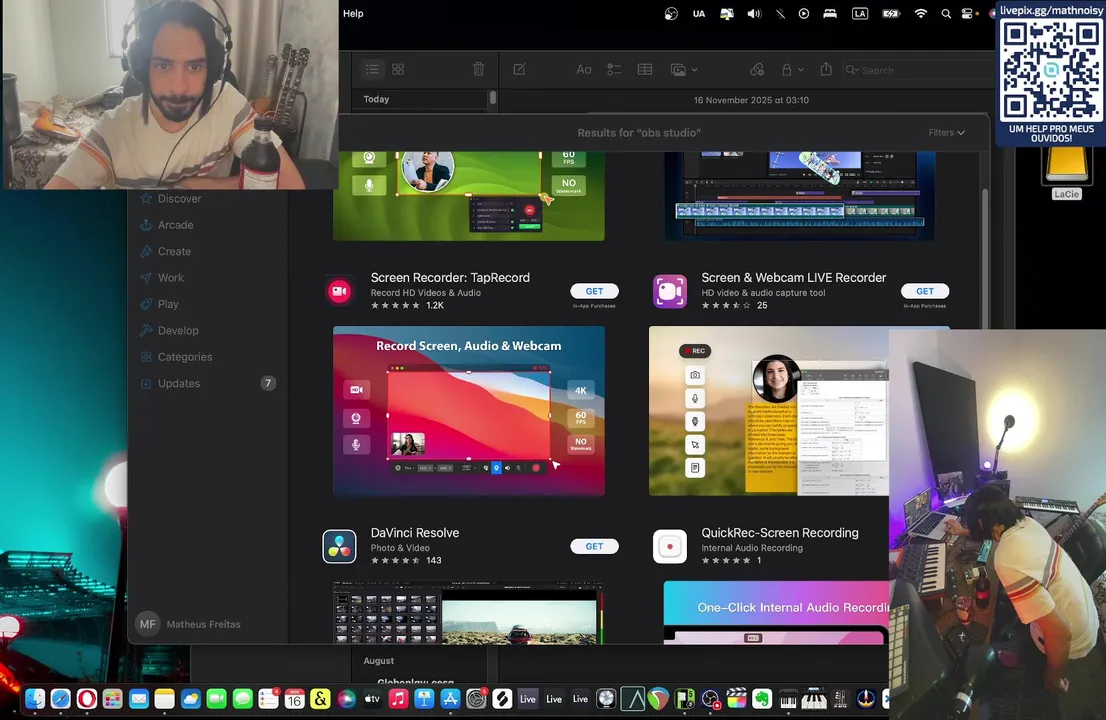Image resolution: width=1106 pixels, height=720 pixels.
Task: Click the Notes Search field
Action: (916, 71)
